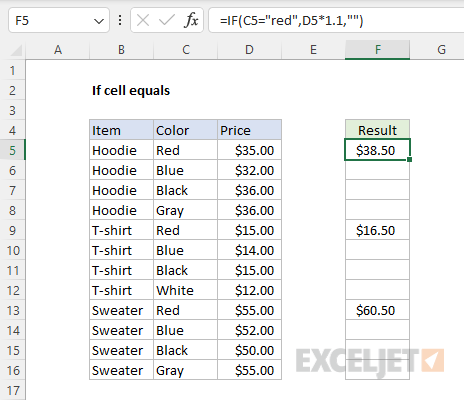This screenshot has width=464, height=400.
Task: Click Sweater in row 15
Action: 121,350
